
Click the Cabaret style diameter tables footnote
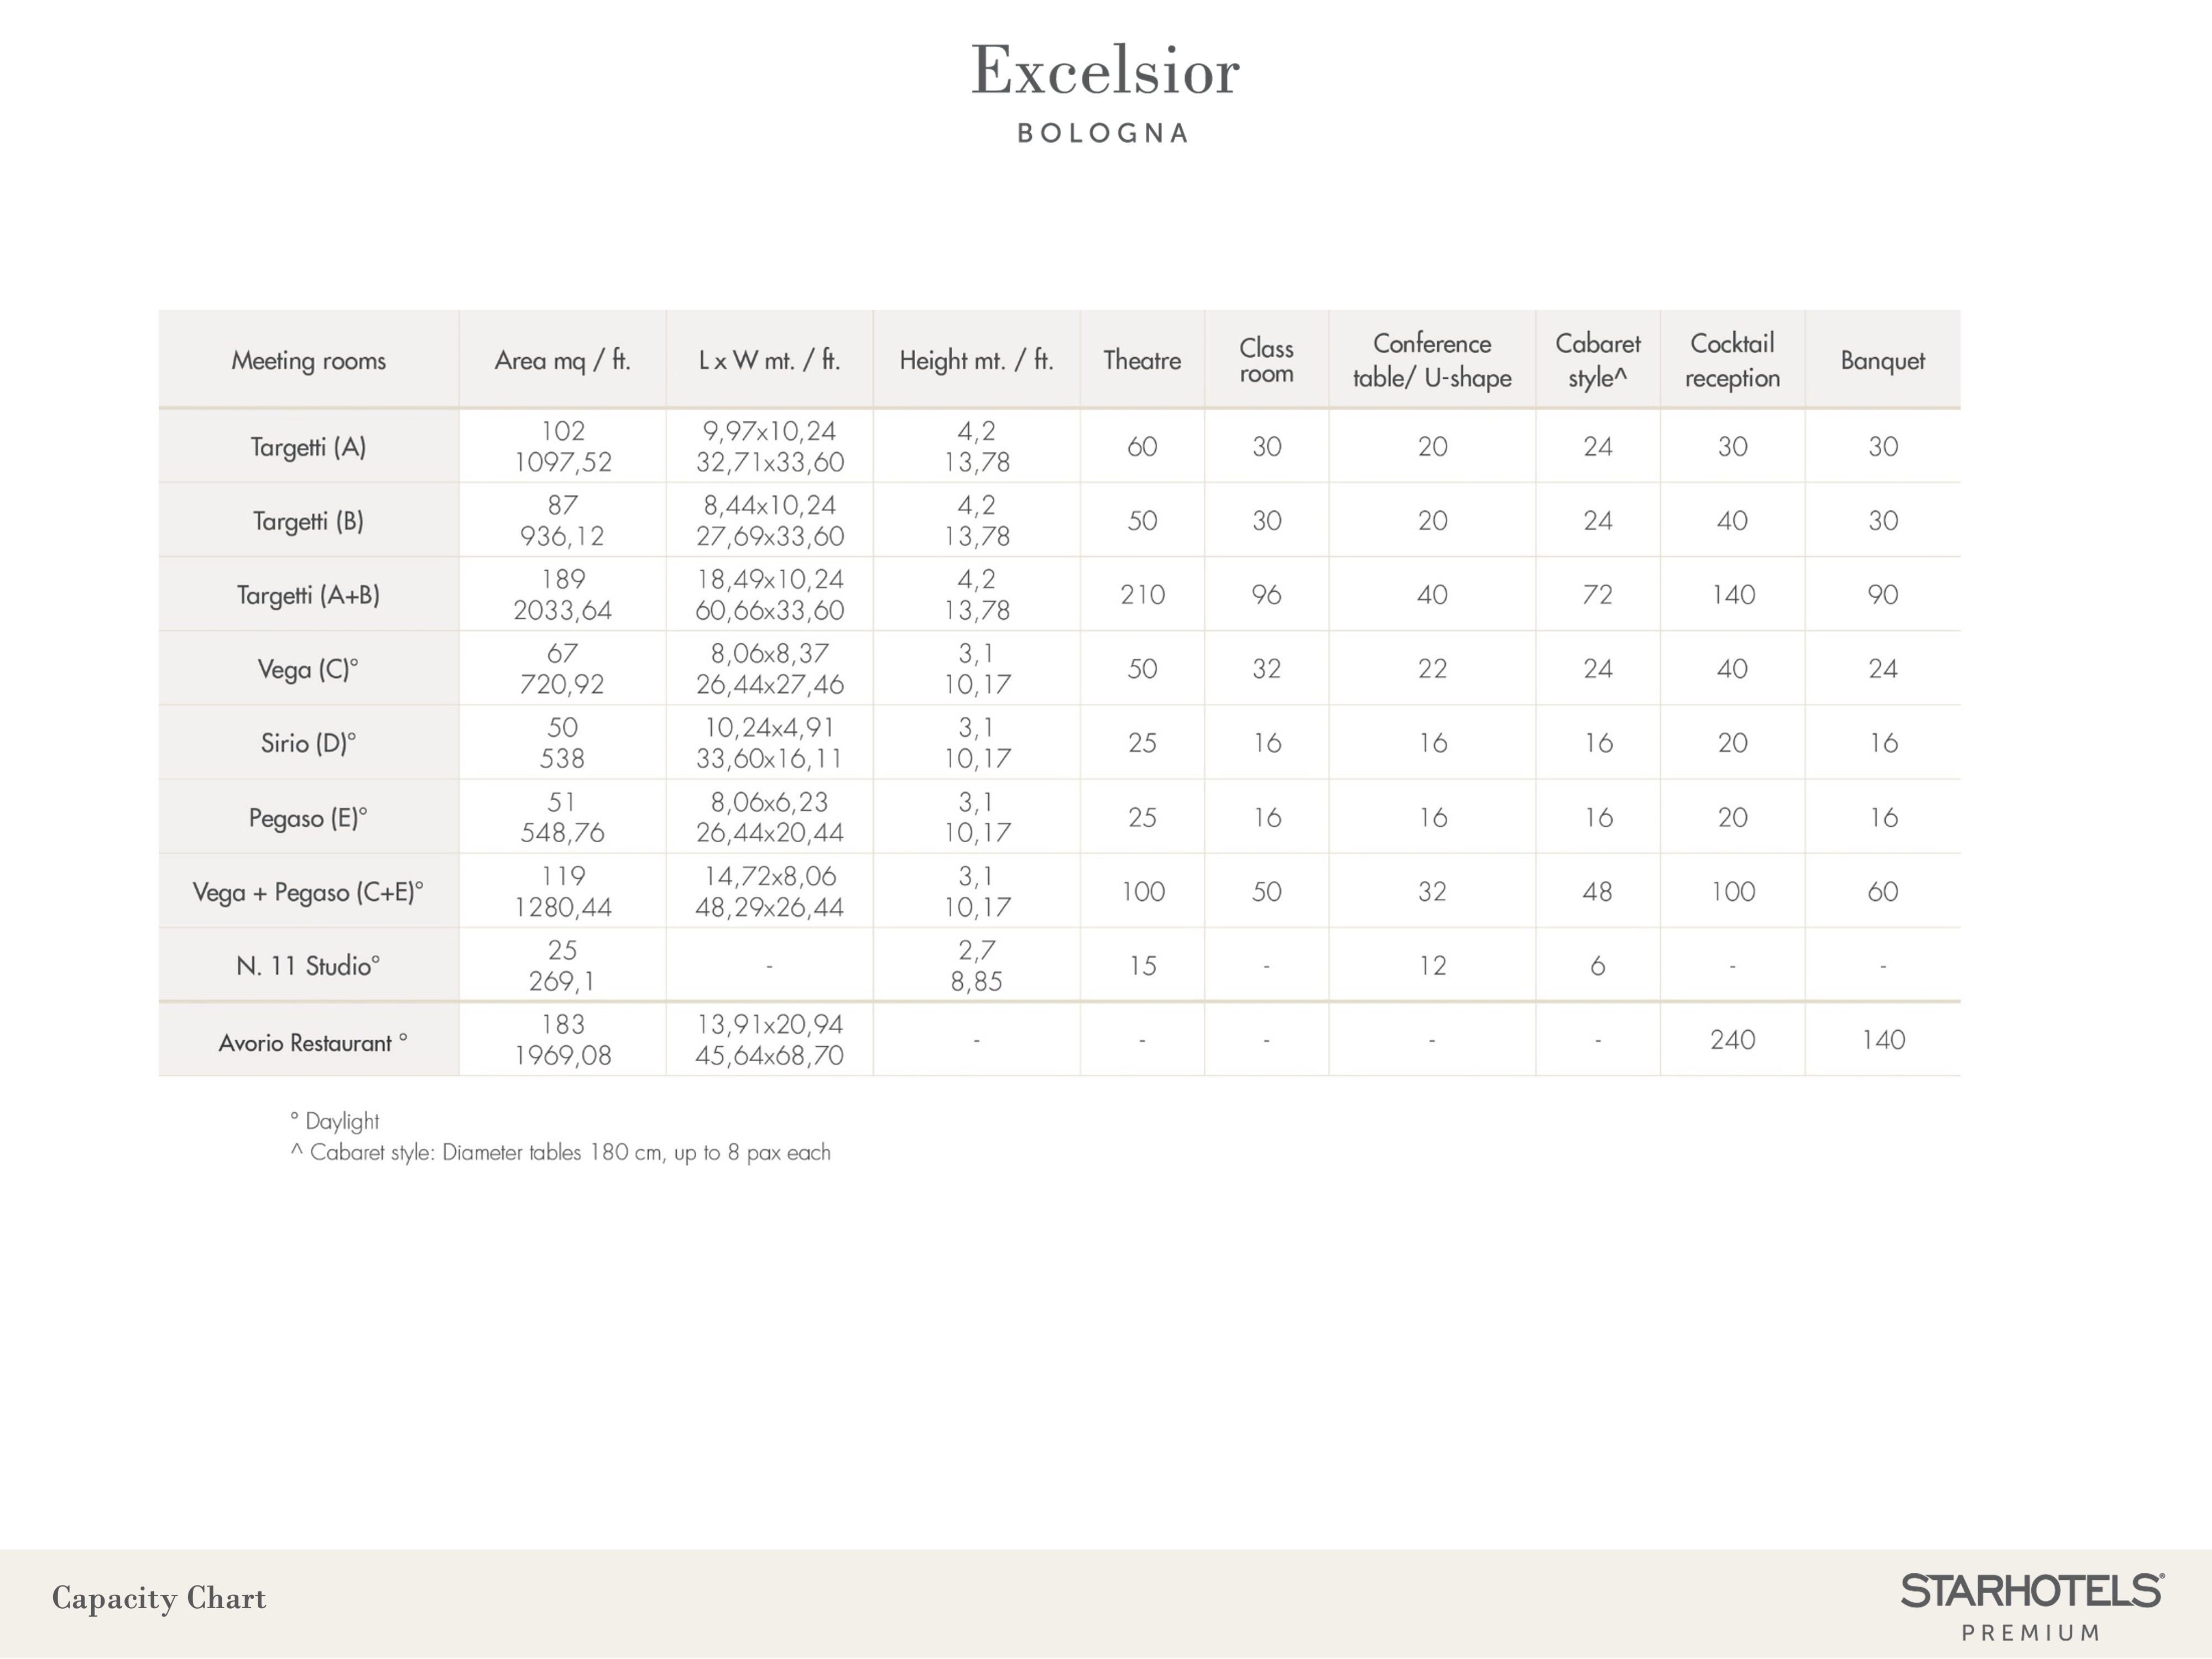pyautogui.click(x=560, y=1153)
